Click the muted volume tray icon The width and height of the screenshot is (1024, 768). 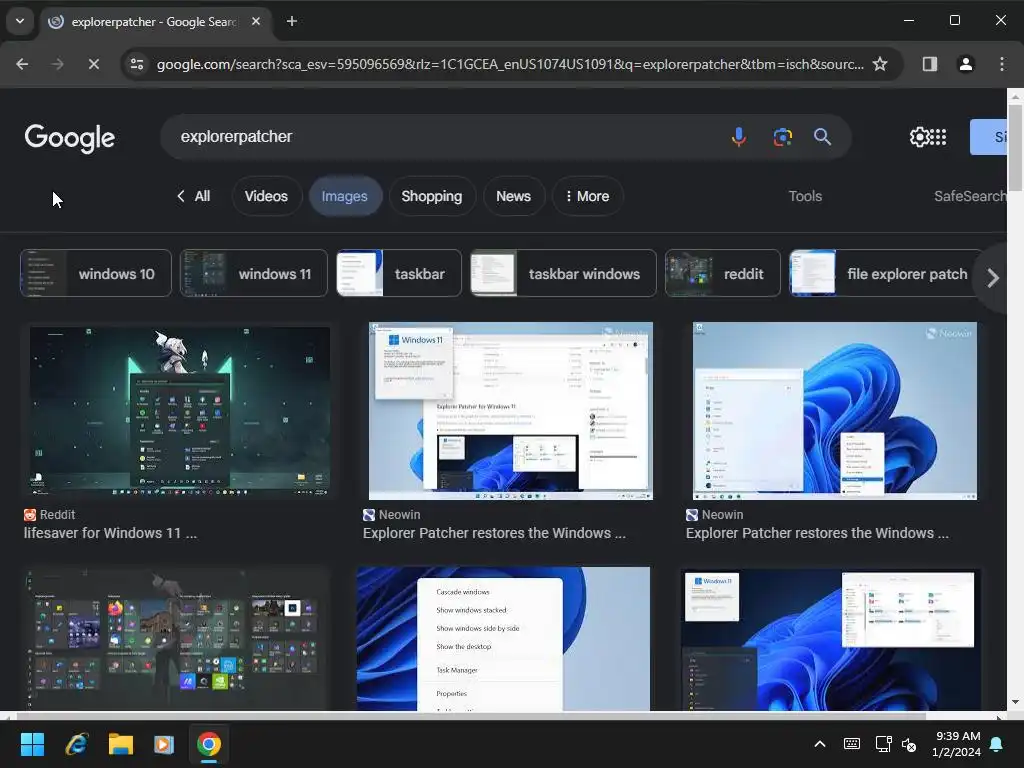tap(908, 744)
